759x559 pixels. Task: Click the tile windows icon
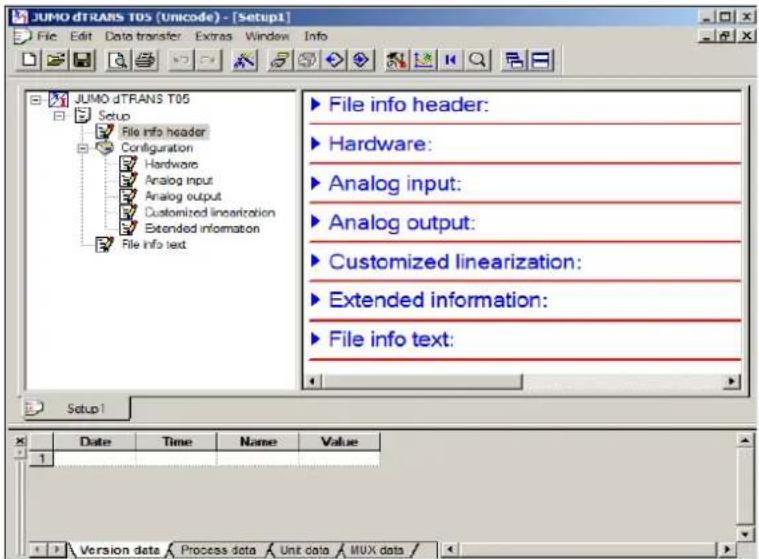[541, 60]
